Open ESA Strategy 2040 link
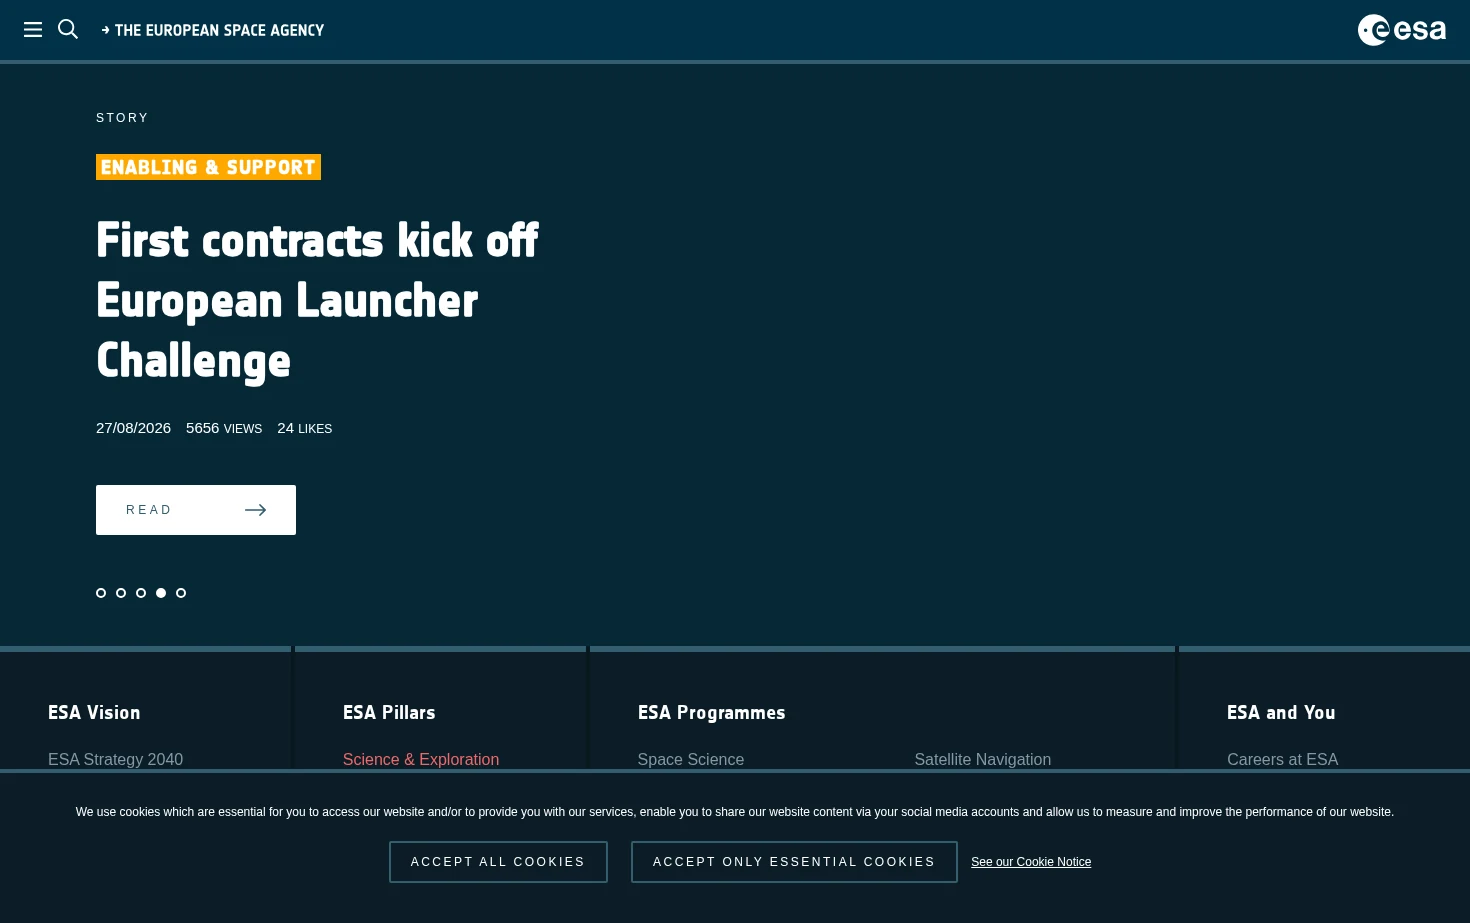Viewport: 1470px width, 923px height. click(116, 759)
